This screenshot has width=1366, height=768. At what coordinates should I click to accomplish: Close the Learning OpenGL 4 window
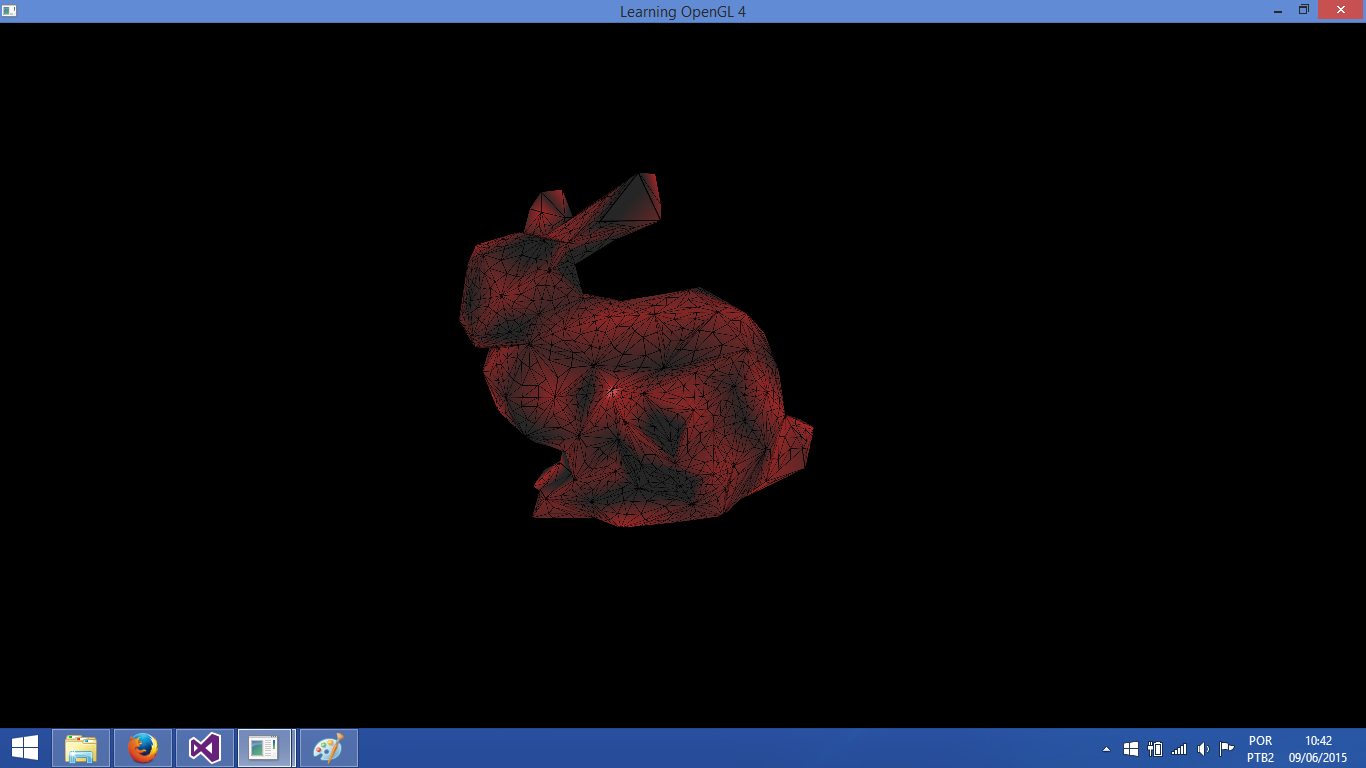[x=1341, y=10]
